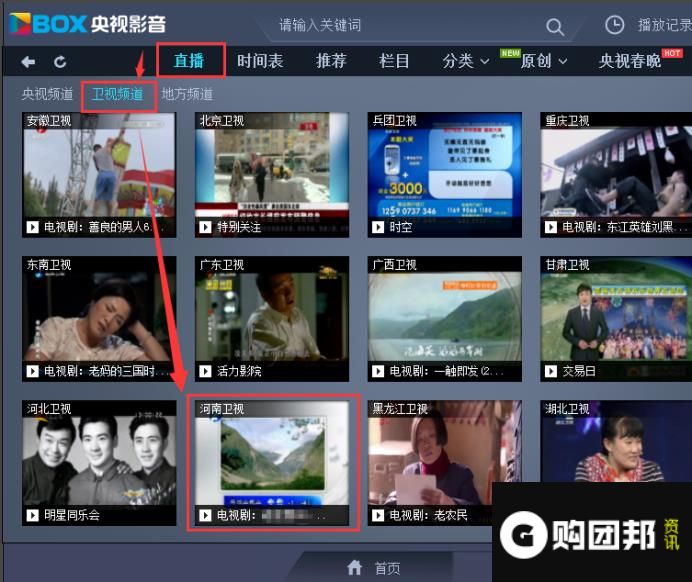Click the 播放记录 link
The image size is (692, 582).
665,25
